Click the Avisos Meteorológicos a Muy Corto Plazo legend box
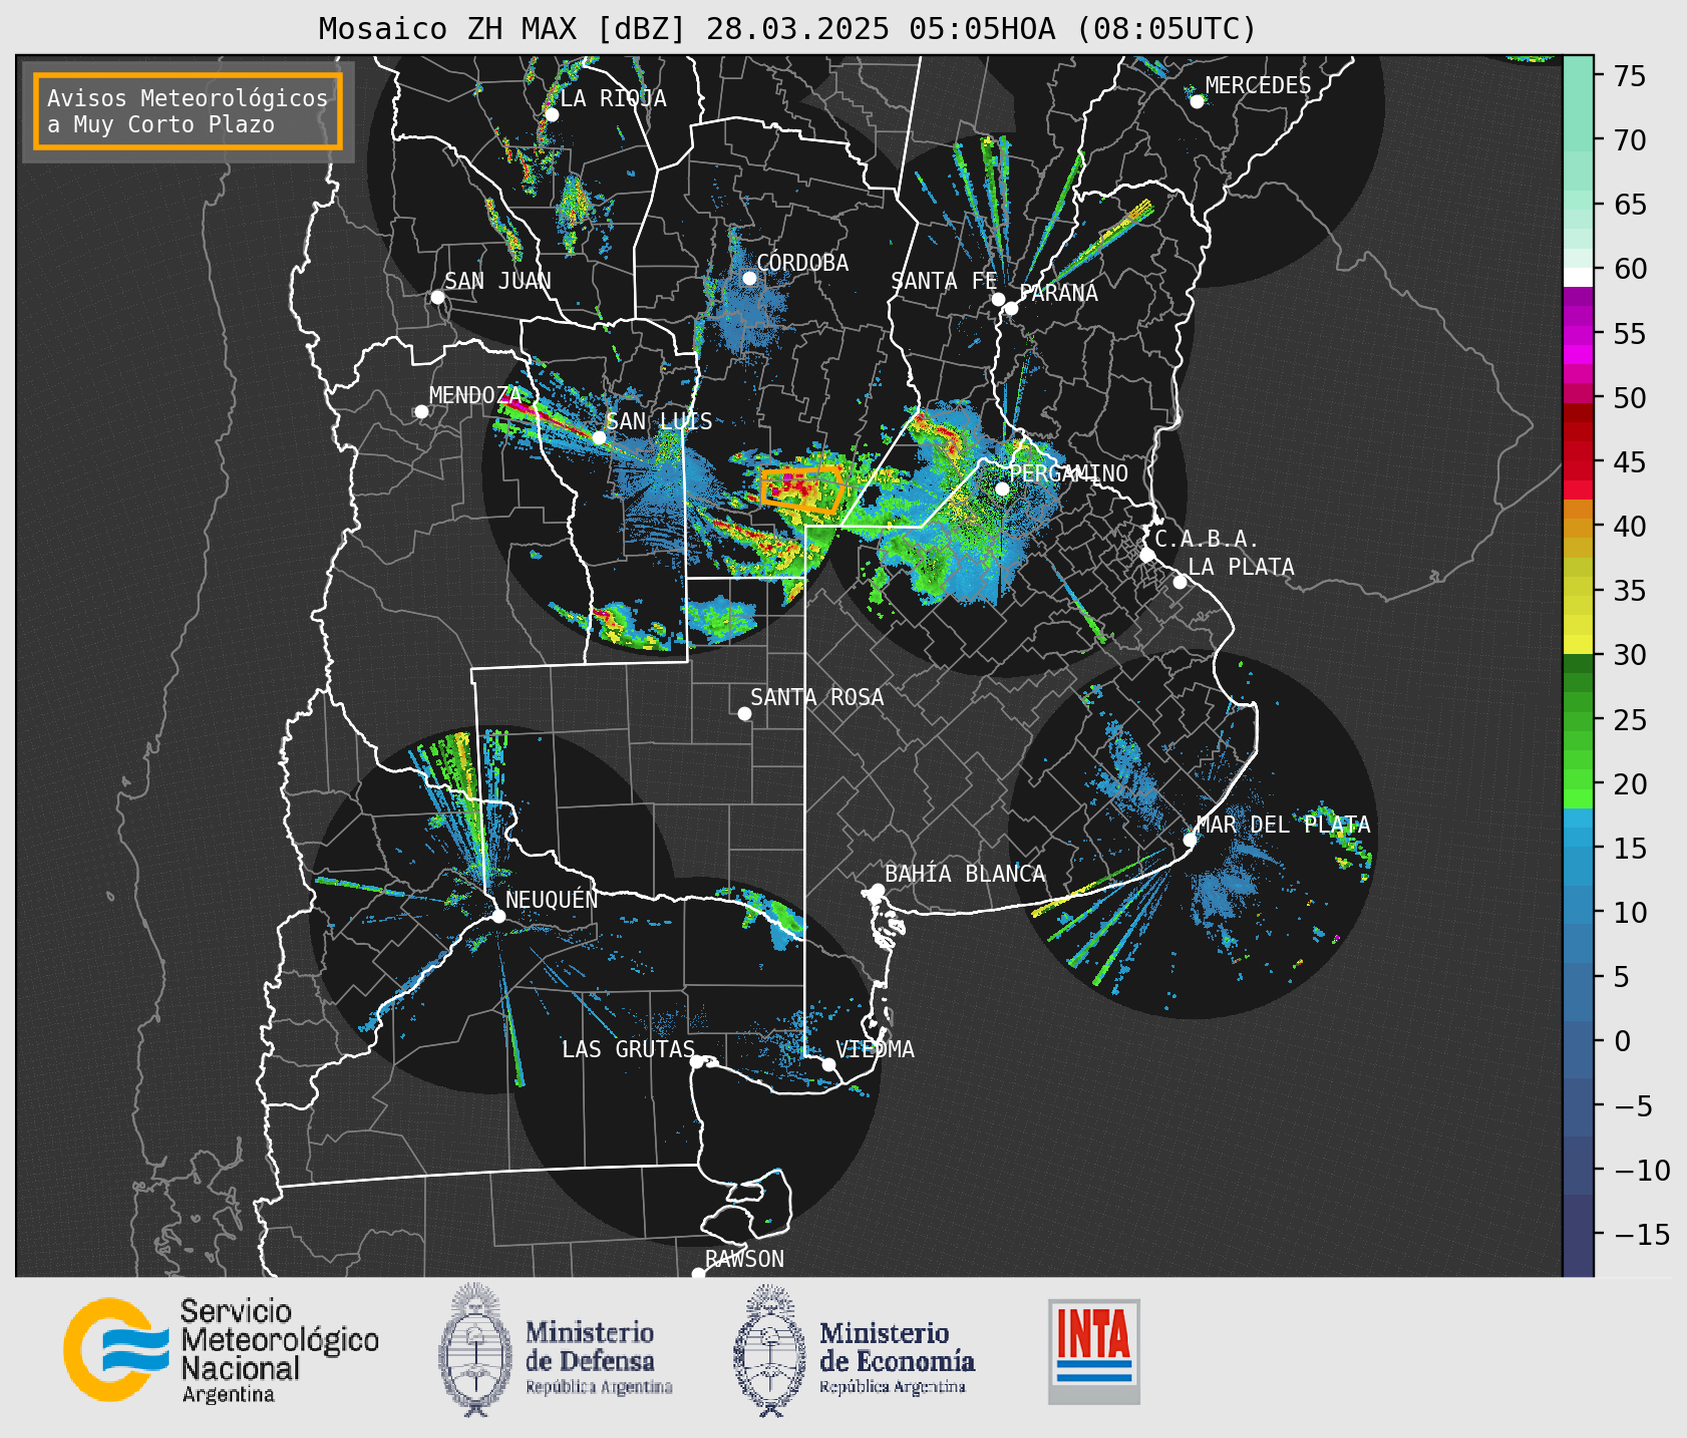 click(x=188, y=111)
